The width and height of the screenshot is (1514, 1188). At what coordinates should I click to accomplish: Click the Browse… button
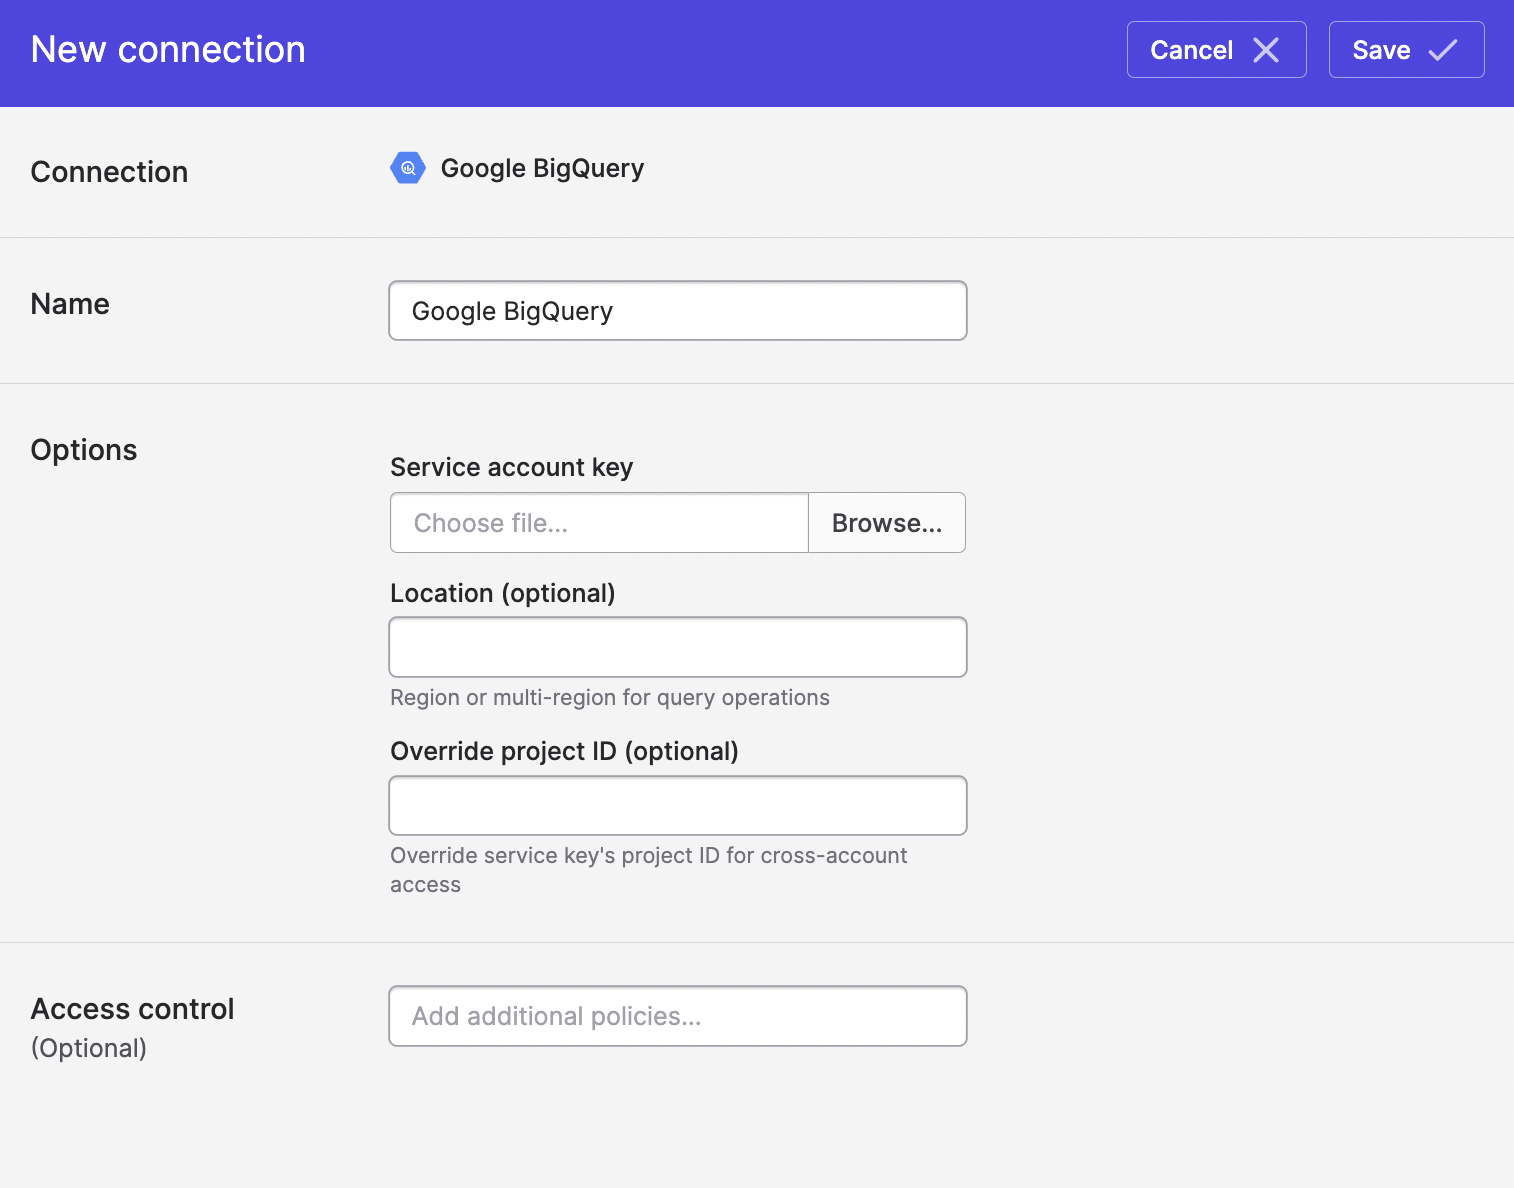click(887, 523)
